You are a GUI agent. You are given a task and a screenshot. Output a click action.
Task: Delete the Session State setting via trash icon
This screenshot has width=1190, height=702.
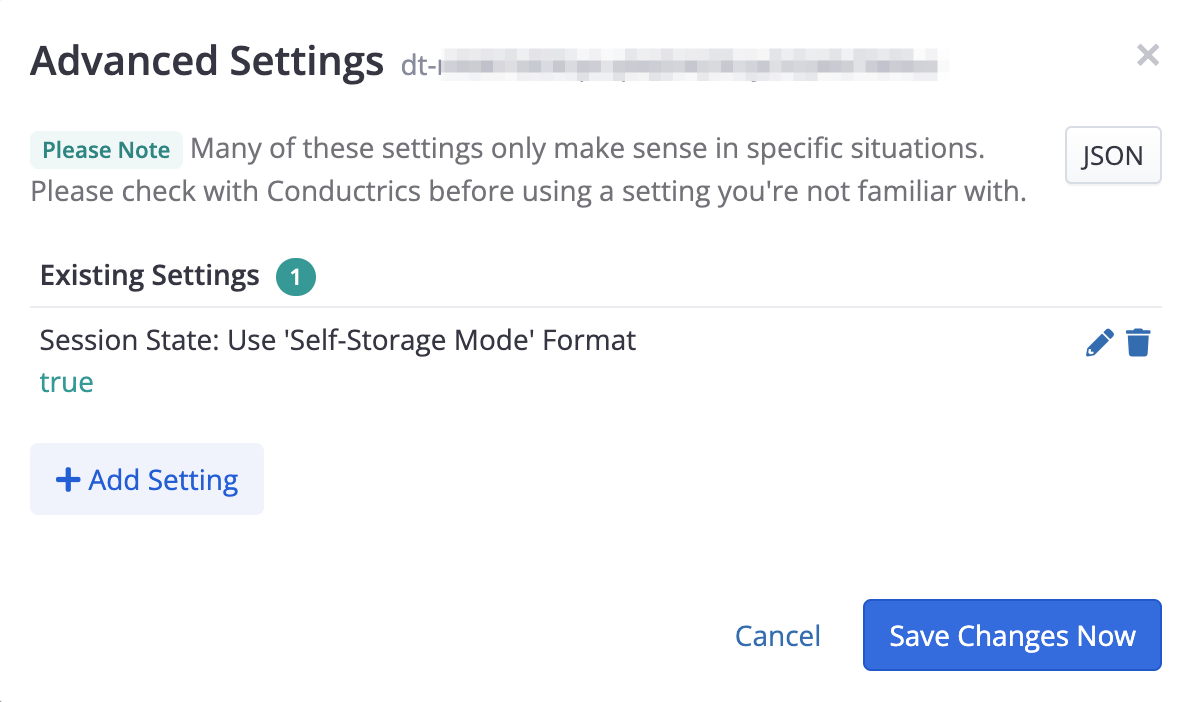tap(1138, 344)
